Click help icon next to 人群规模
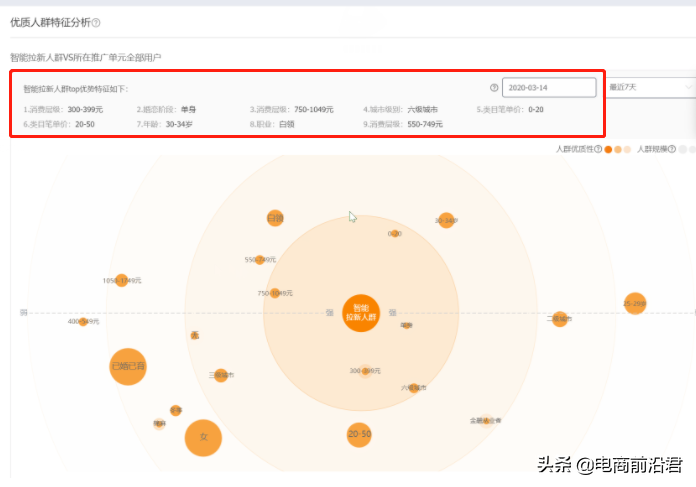This screenshot has height=487, width=696. [x=672, y=149]
